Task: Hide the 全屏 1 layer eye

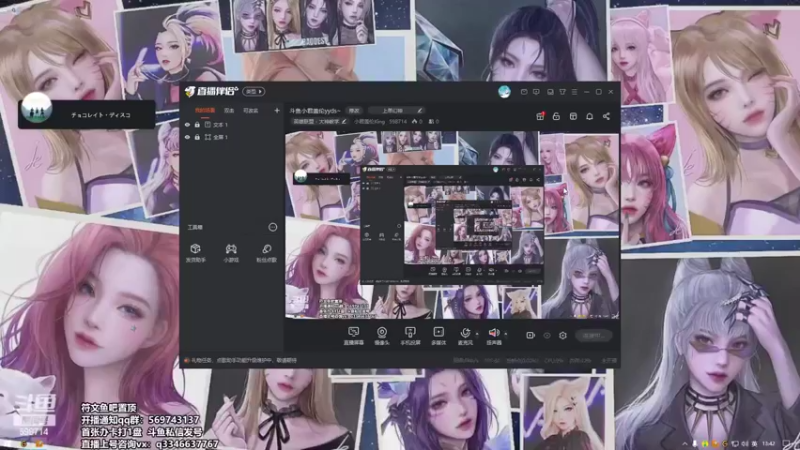Action: point(187,137)
